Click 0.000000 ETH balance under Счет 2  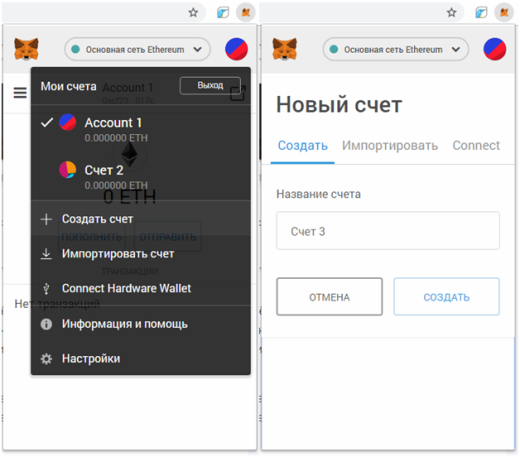[x=116, y=185]
